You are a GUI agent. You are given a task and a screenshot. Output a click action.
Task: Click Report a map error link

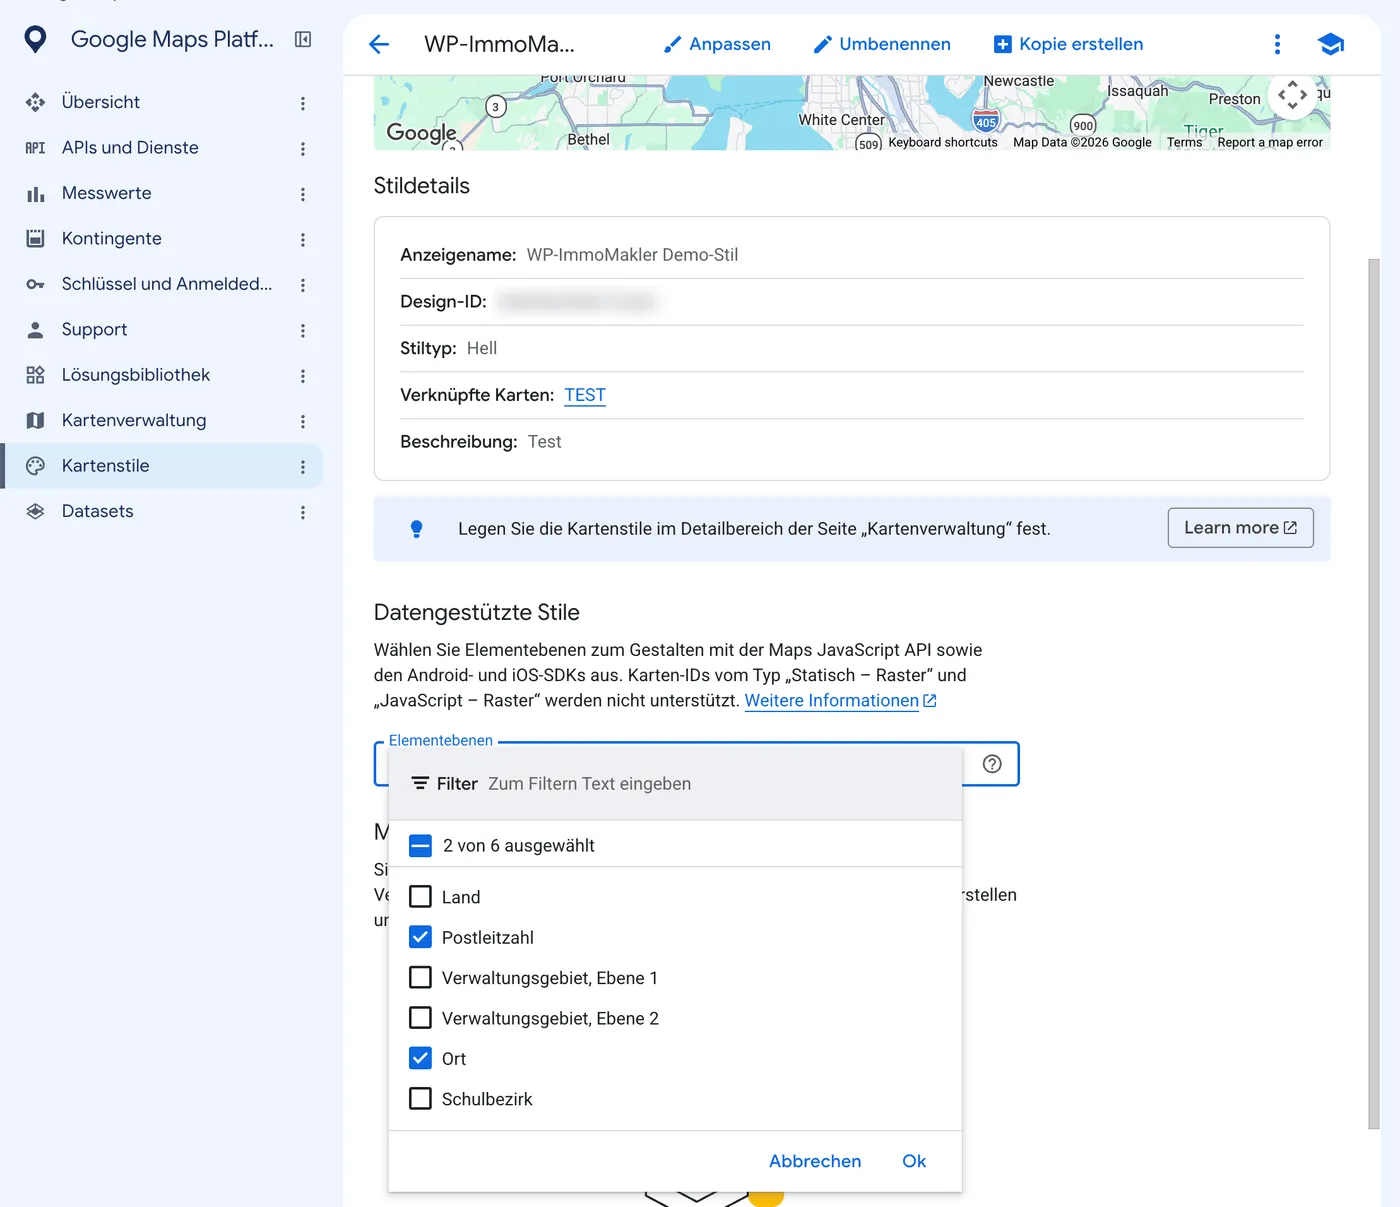[1270, 142]
